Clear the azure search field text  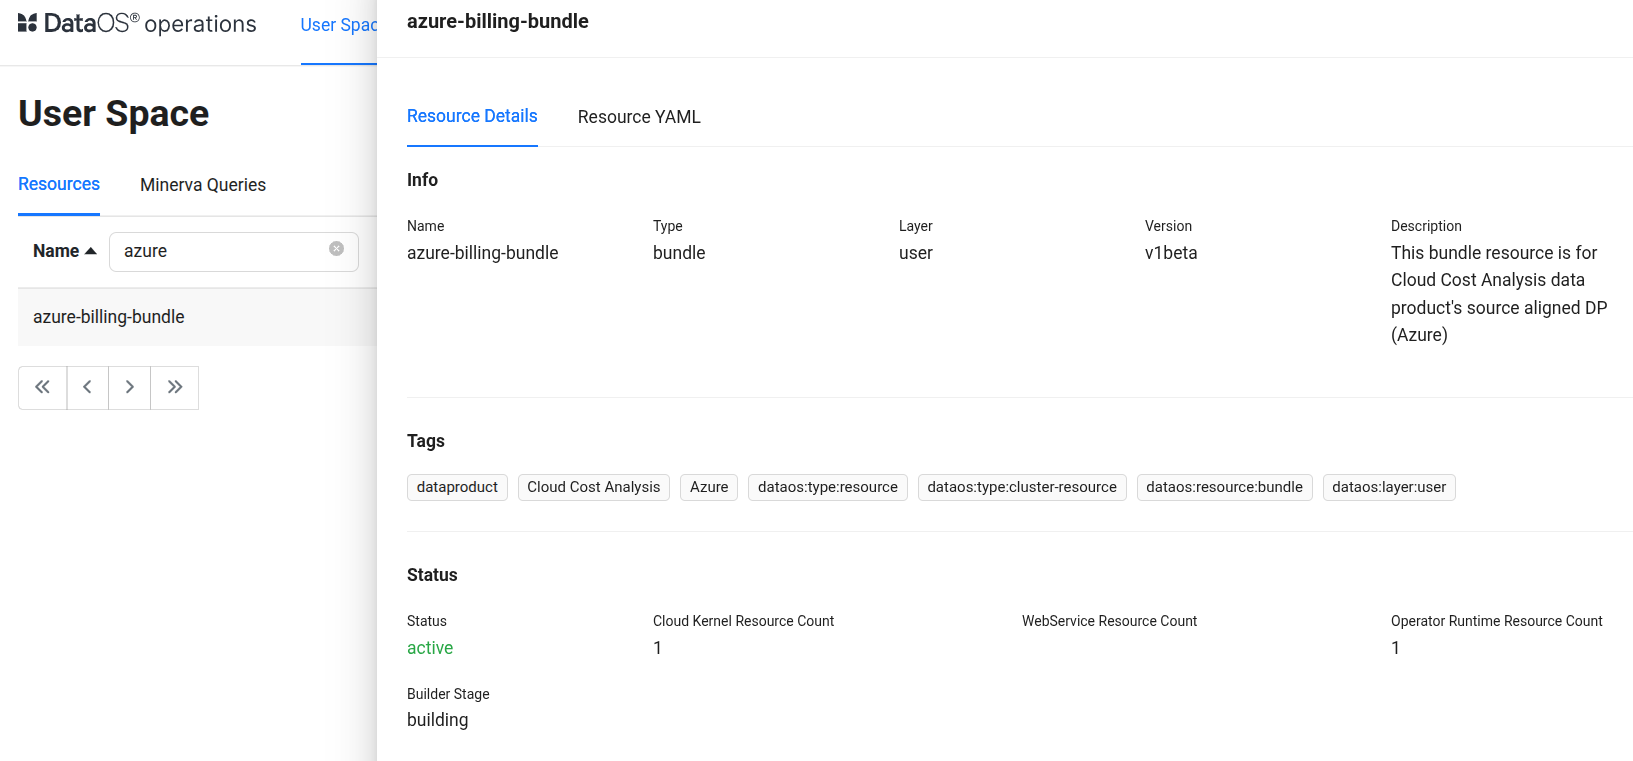pos(337,249)
